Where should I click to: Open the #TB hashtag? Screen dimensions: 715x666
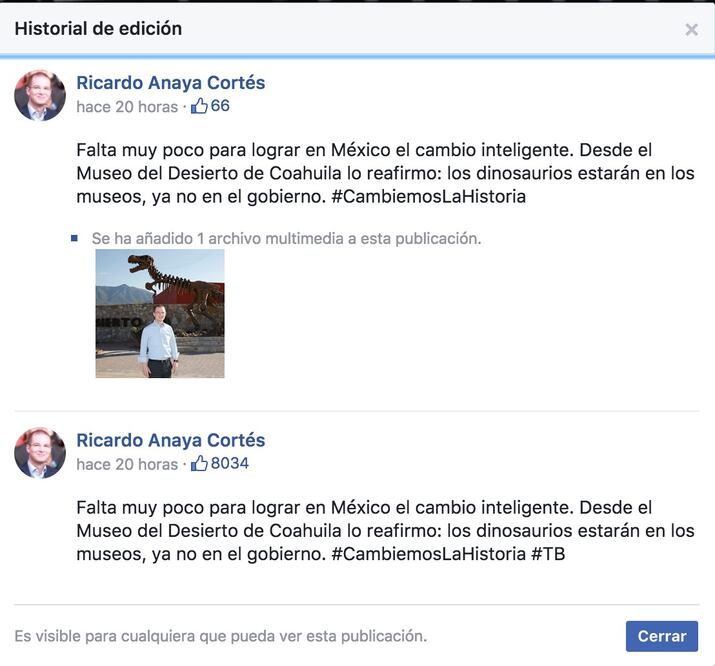[548, 554]
